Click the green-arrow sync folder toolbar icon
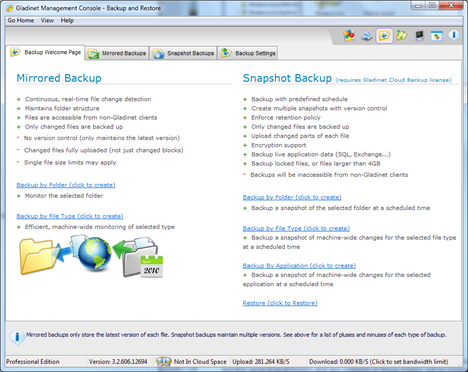The height and width of the screenshot is (372, 468). [402, 35]
